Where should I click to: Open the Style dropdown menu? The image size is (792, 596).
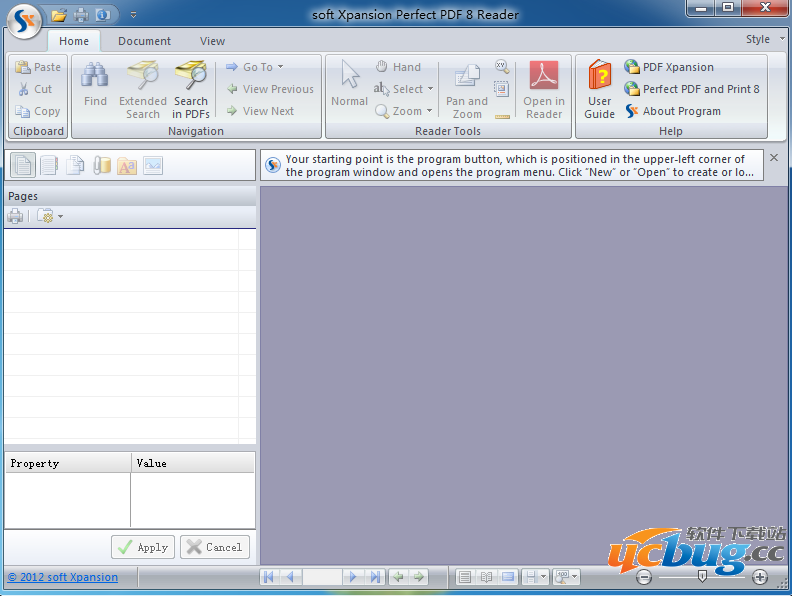click(x=765, y=39)
